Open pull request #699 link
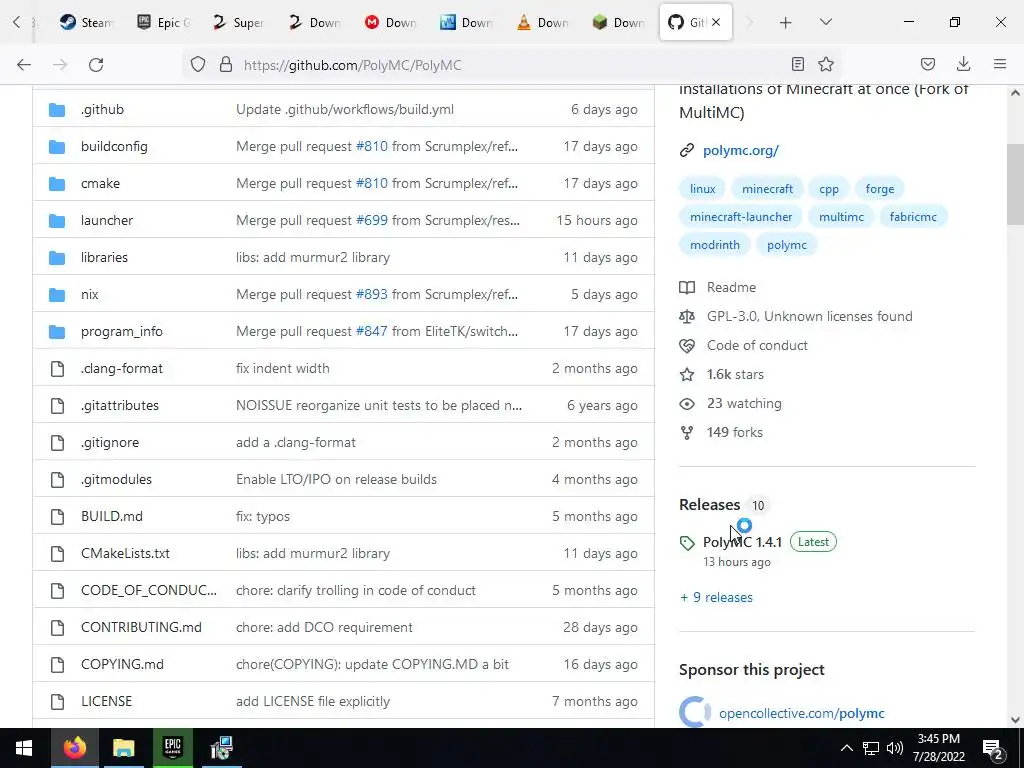1024x768 pixels. pos(372,220)
